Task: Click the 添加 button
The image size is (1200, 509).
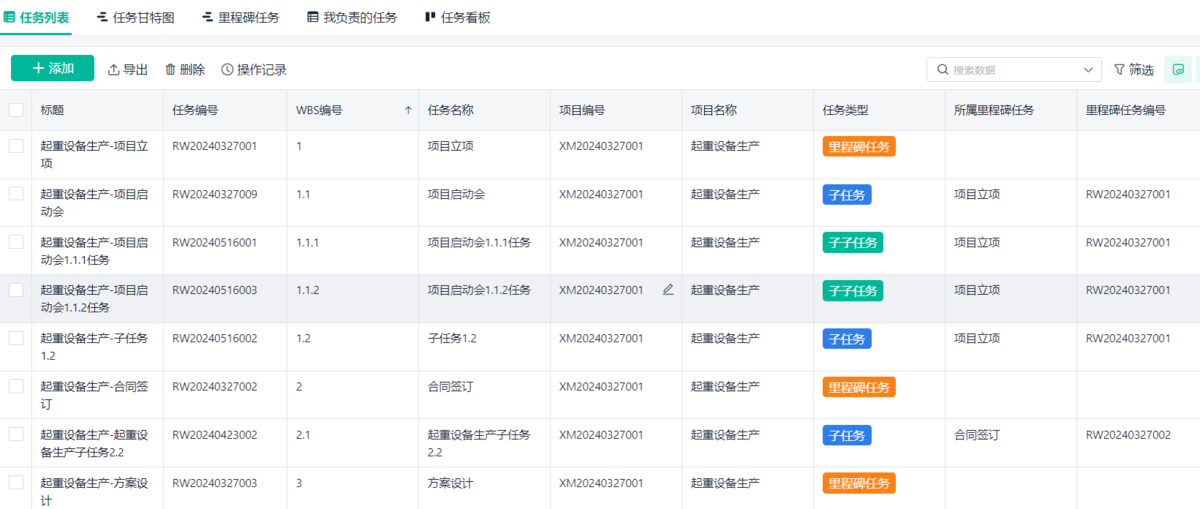Action: 53,68
